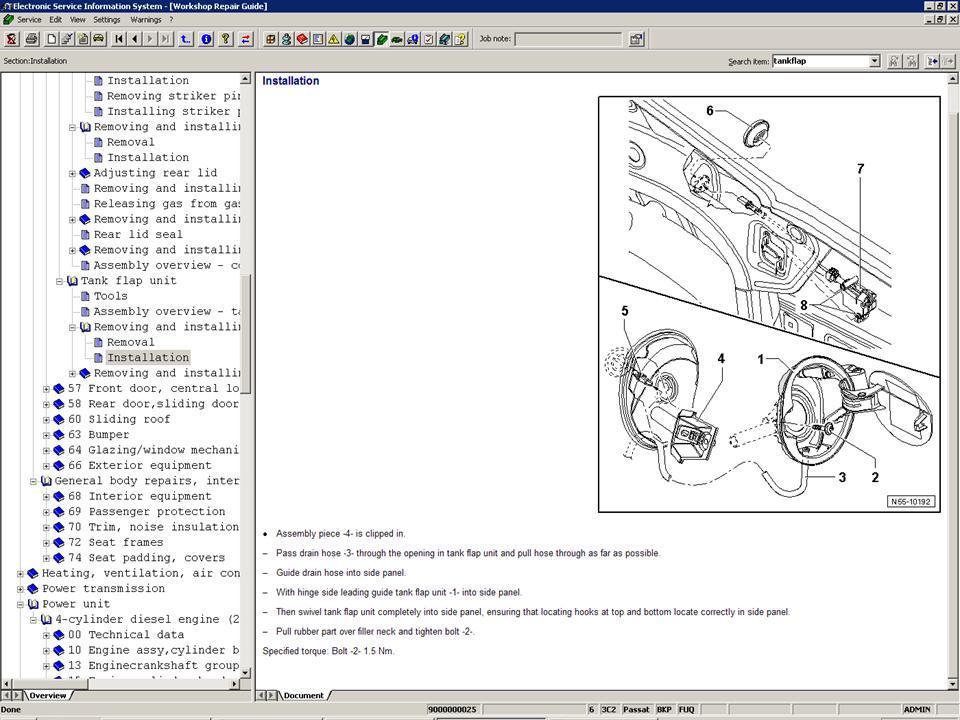Image resolution: width=960 pixels, height=720 pixels.
Task: Click the blue up-level arrow icon
Action: (186, 39)
